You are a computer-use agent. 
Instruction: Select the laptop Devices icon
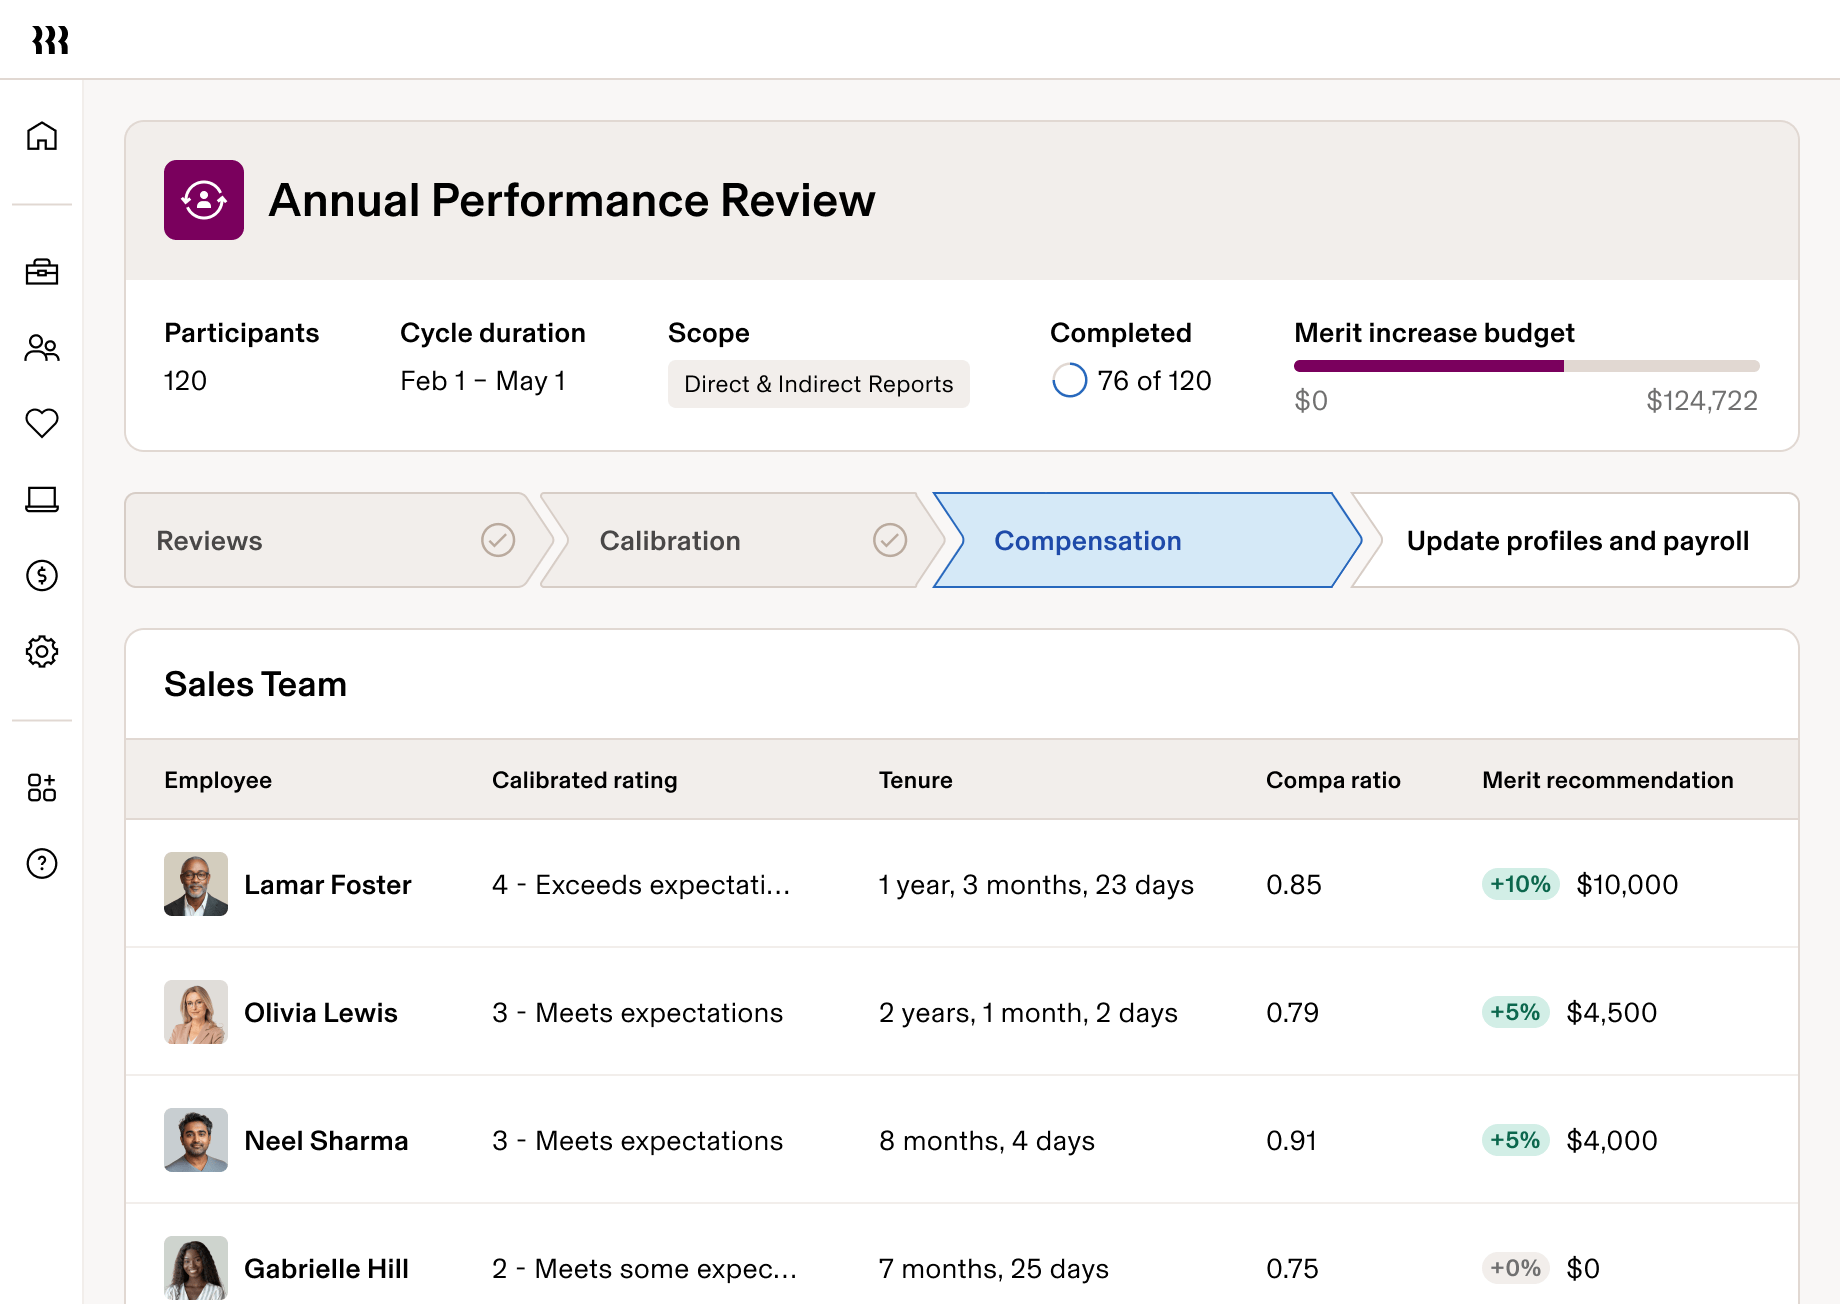(41, 500)
